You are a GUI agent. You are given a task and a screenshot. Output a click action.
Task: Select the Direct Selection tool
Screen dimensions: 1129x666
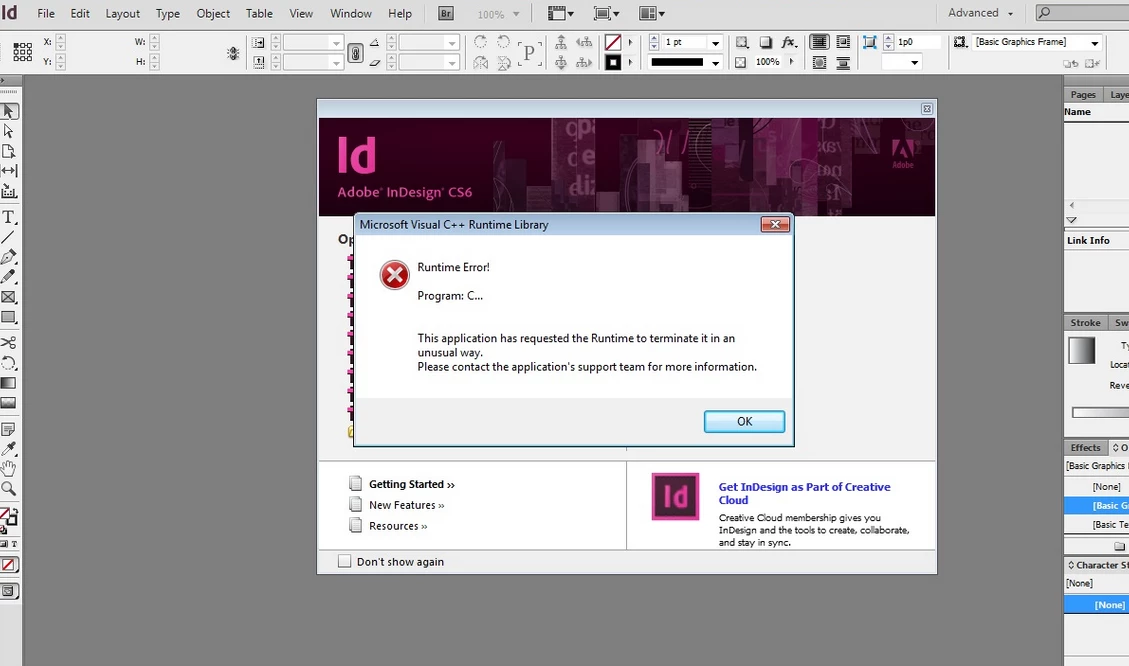[9, 131]
